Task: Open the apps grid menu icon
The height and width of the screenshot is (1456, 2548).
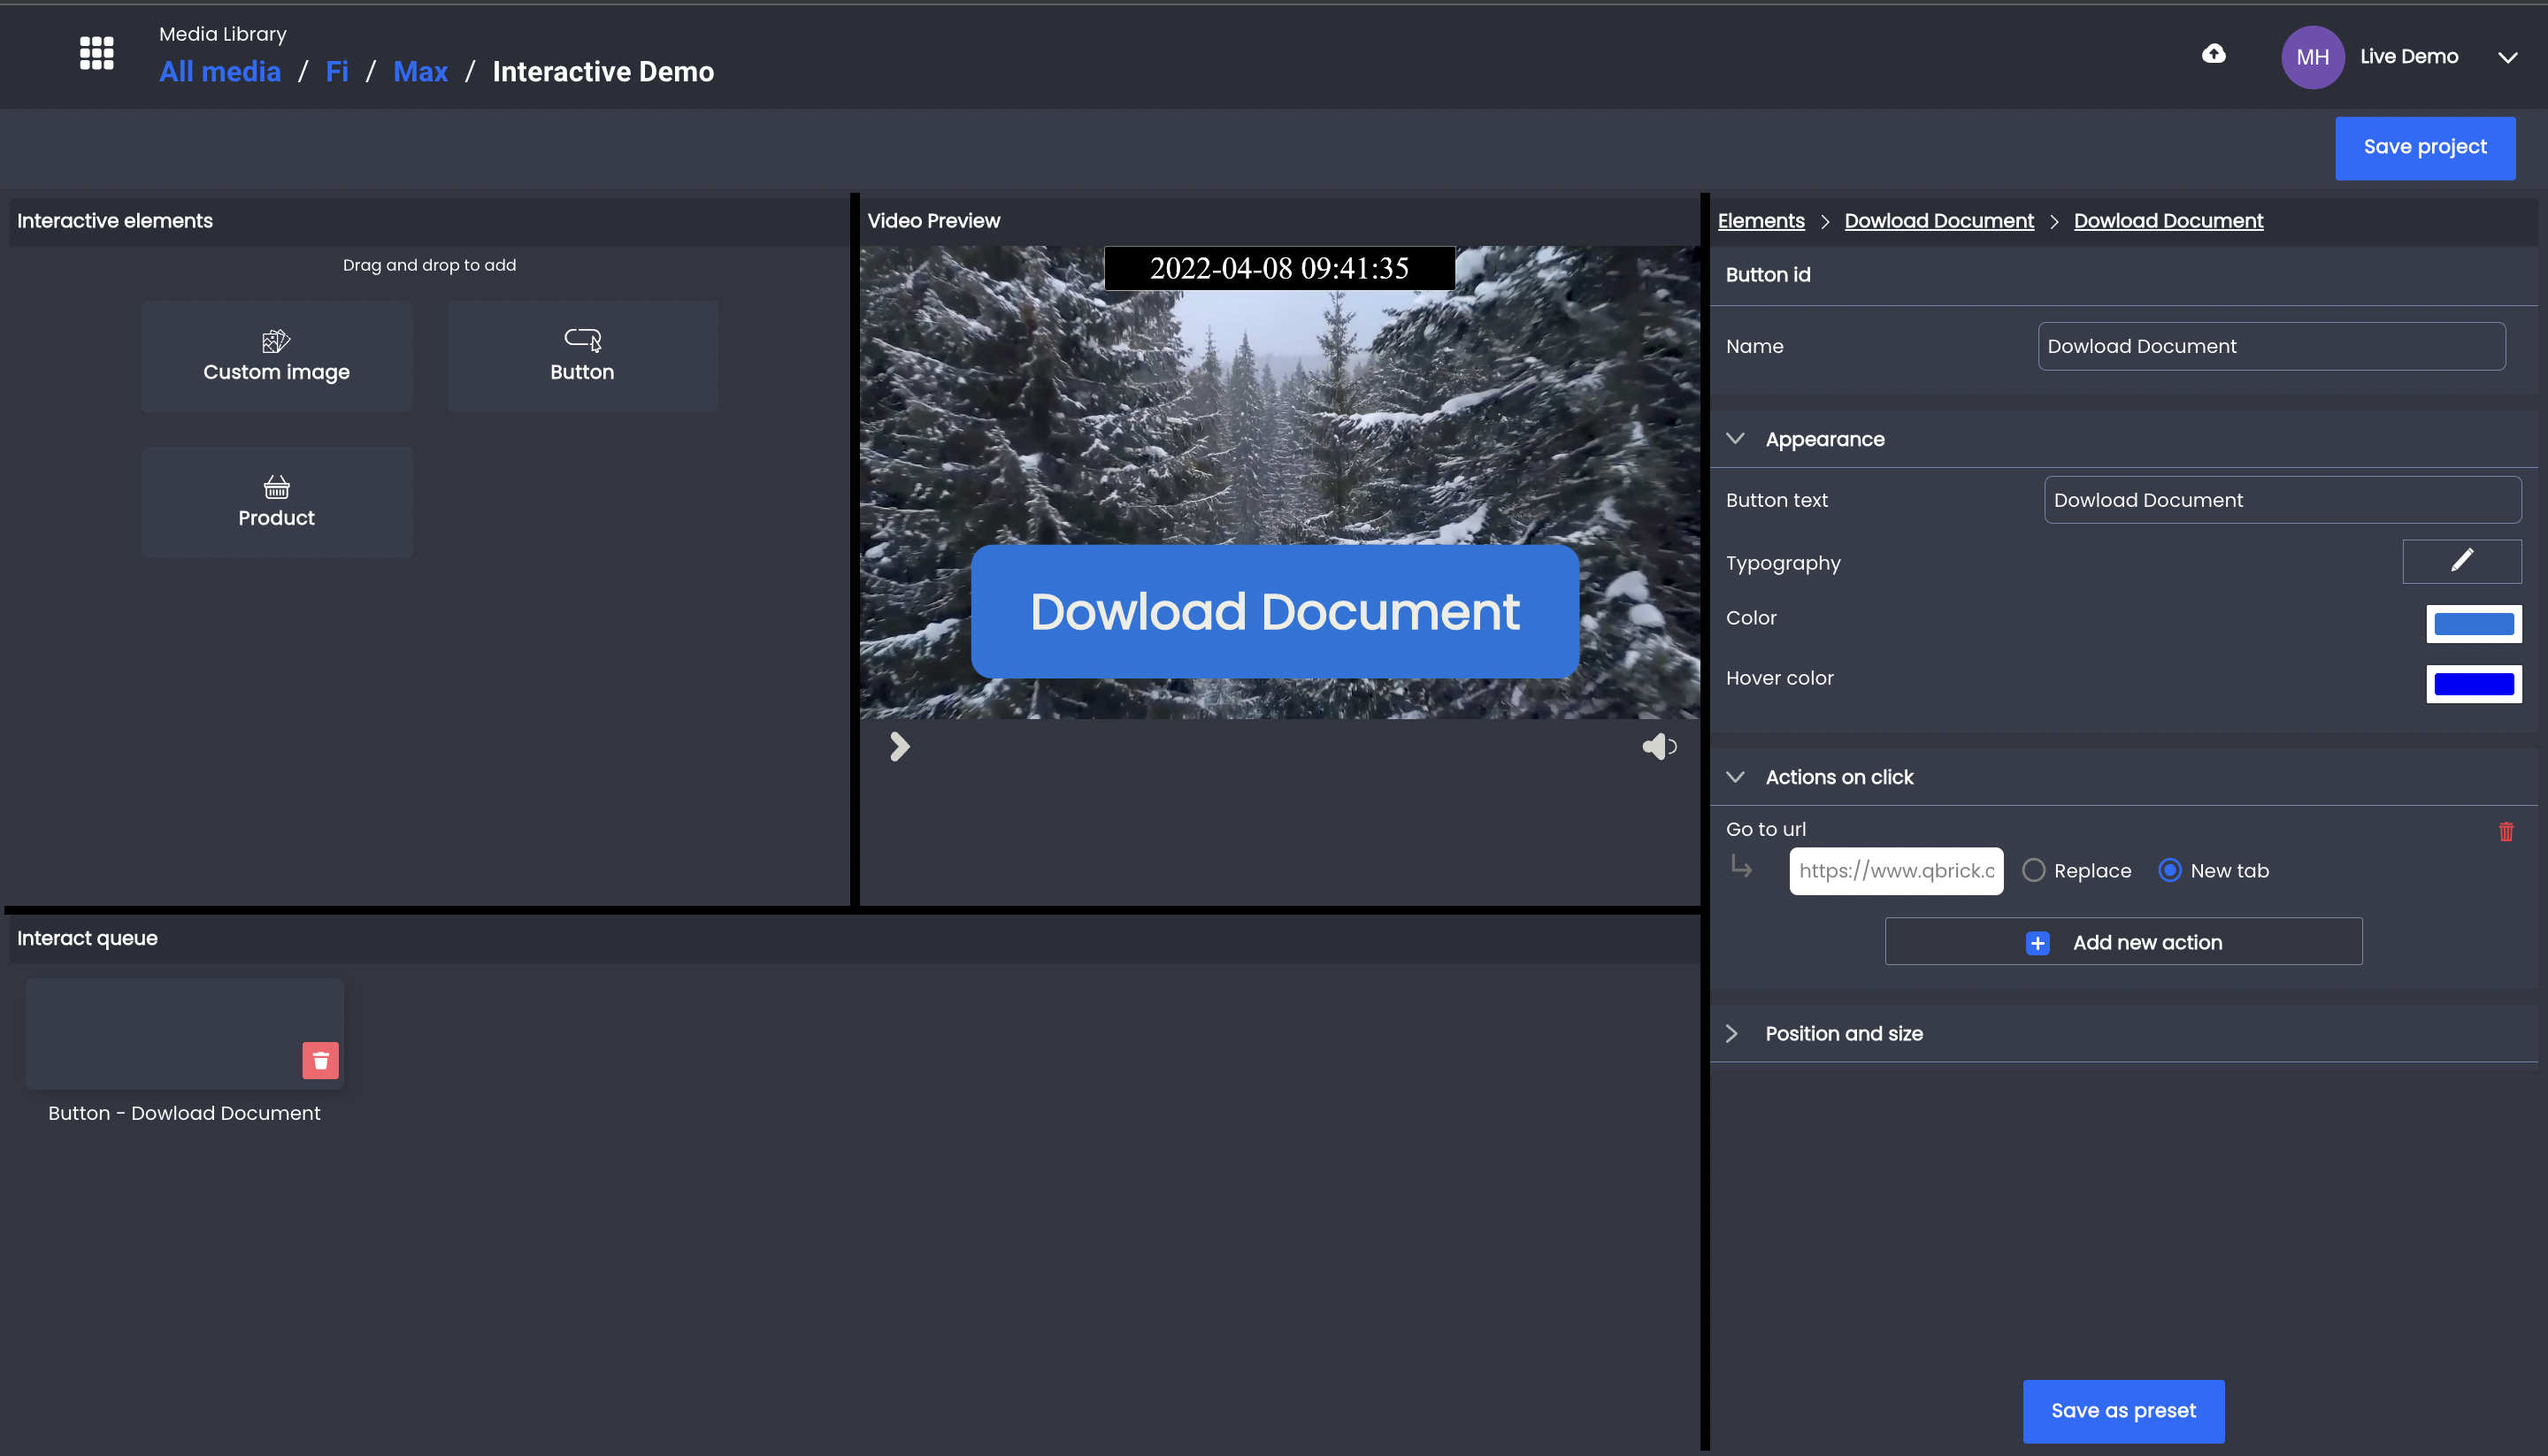Action: coord(97,53)
